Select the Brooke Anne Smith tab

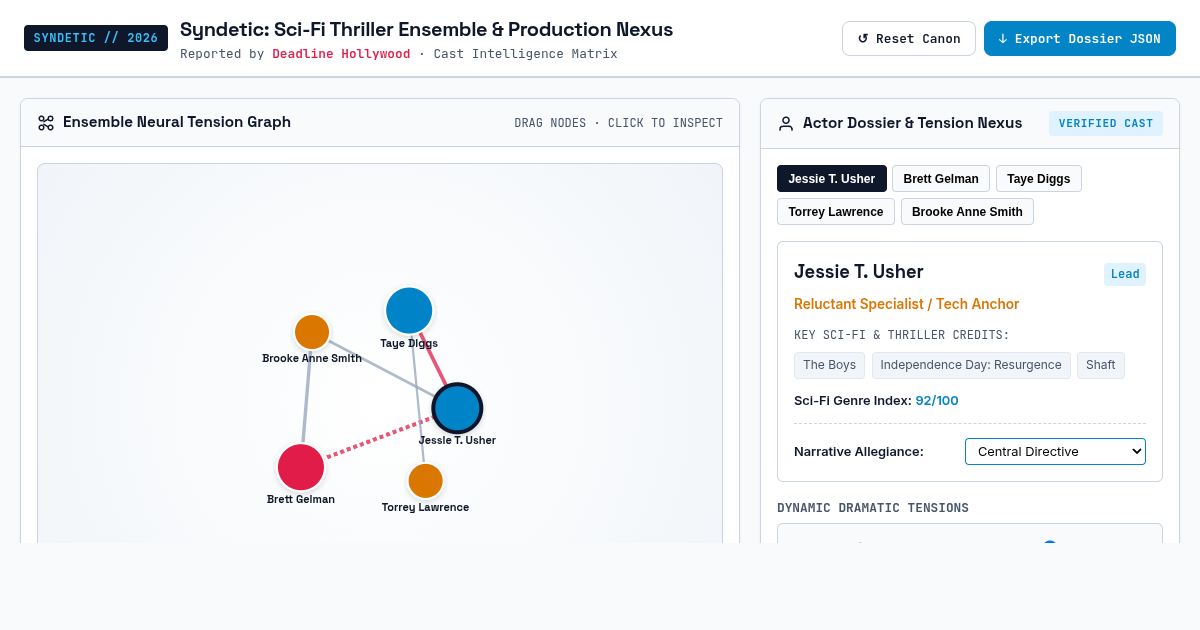coord(967,212)
